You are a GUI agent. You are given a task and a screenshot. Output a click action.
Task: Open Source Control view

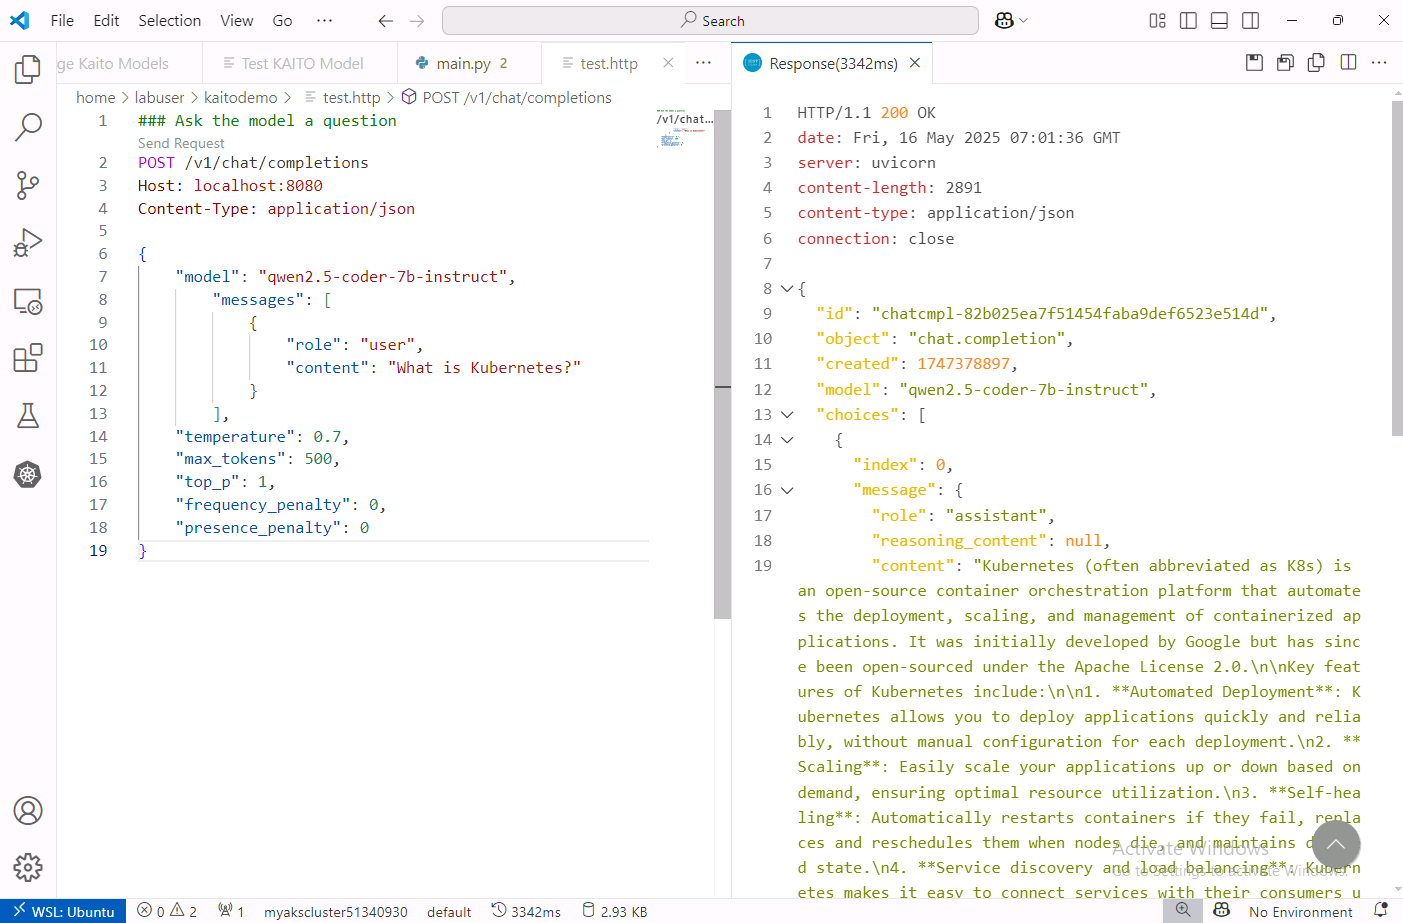28,185
